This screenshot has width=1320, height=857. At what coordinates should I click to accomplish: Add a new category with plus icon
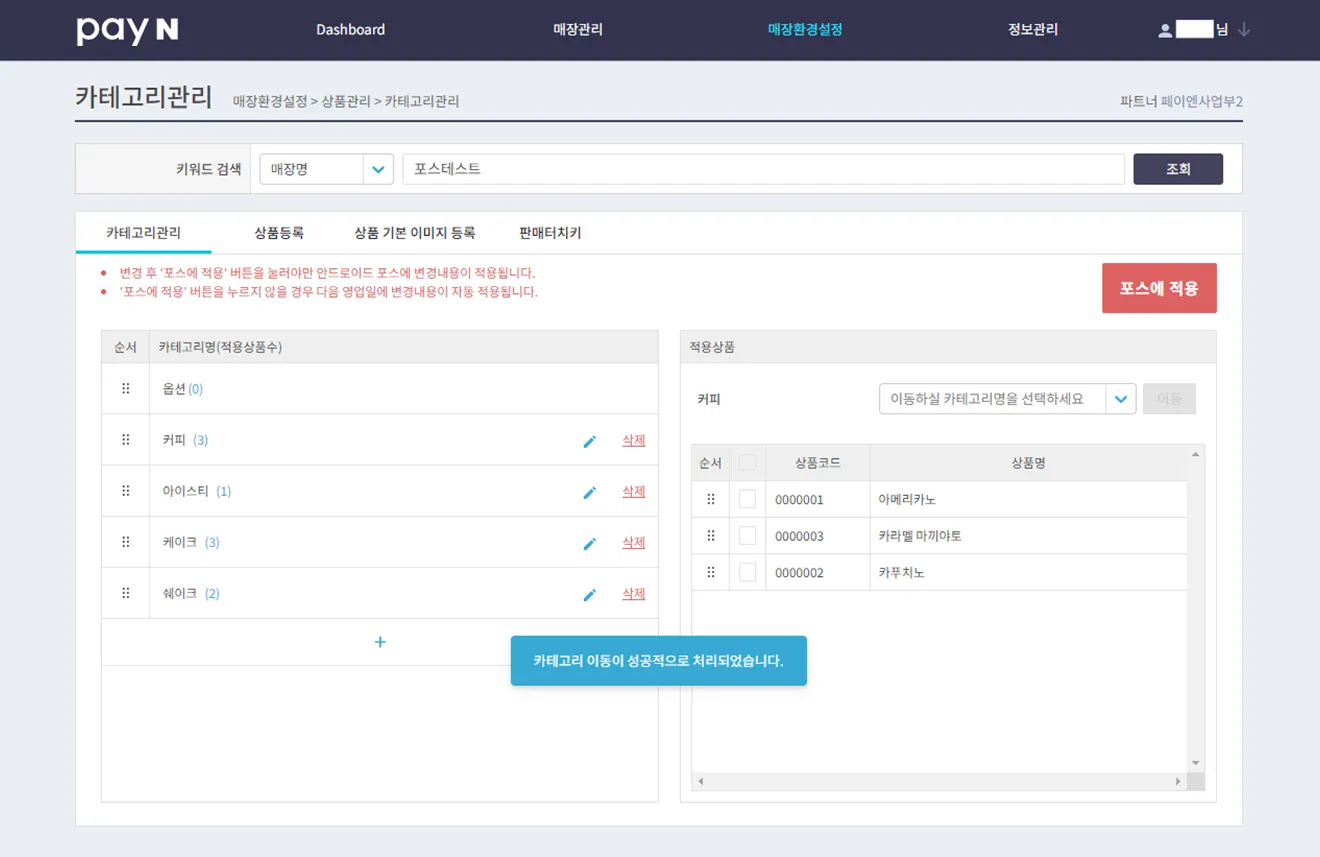click(x=380, y=642)
